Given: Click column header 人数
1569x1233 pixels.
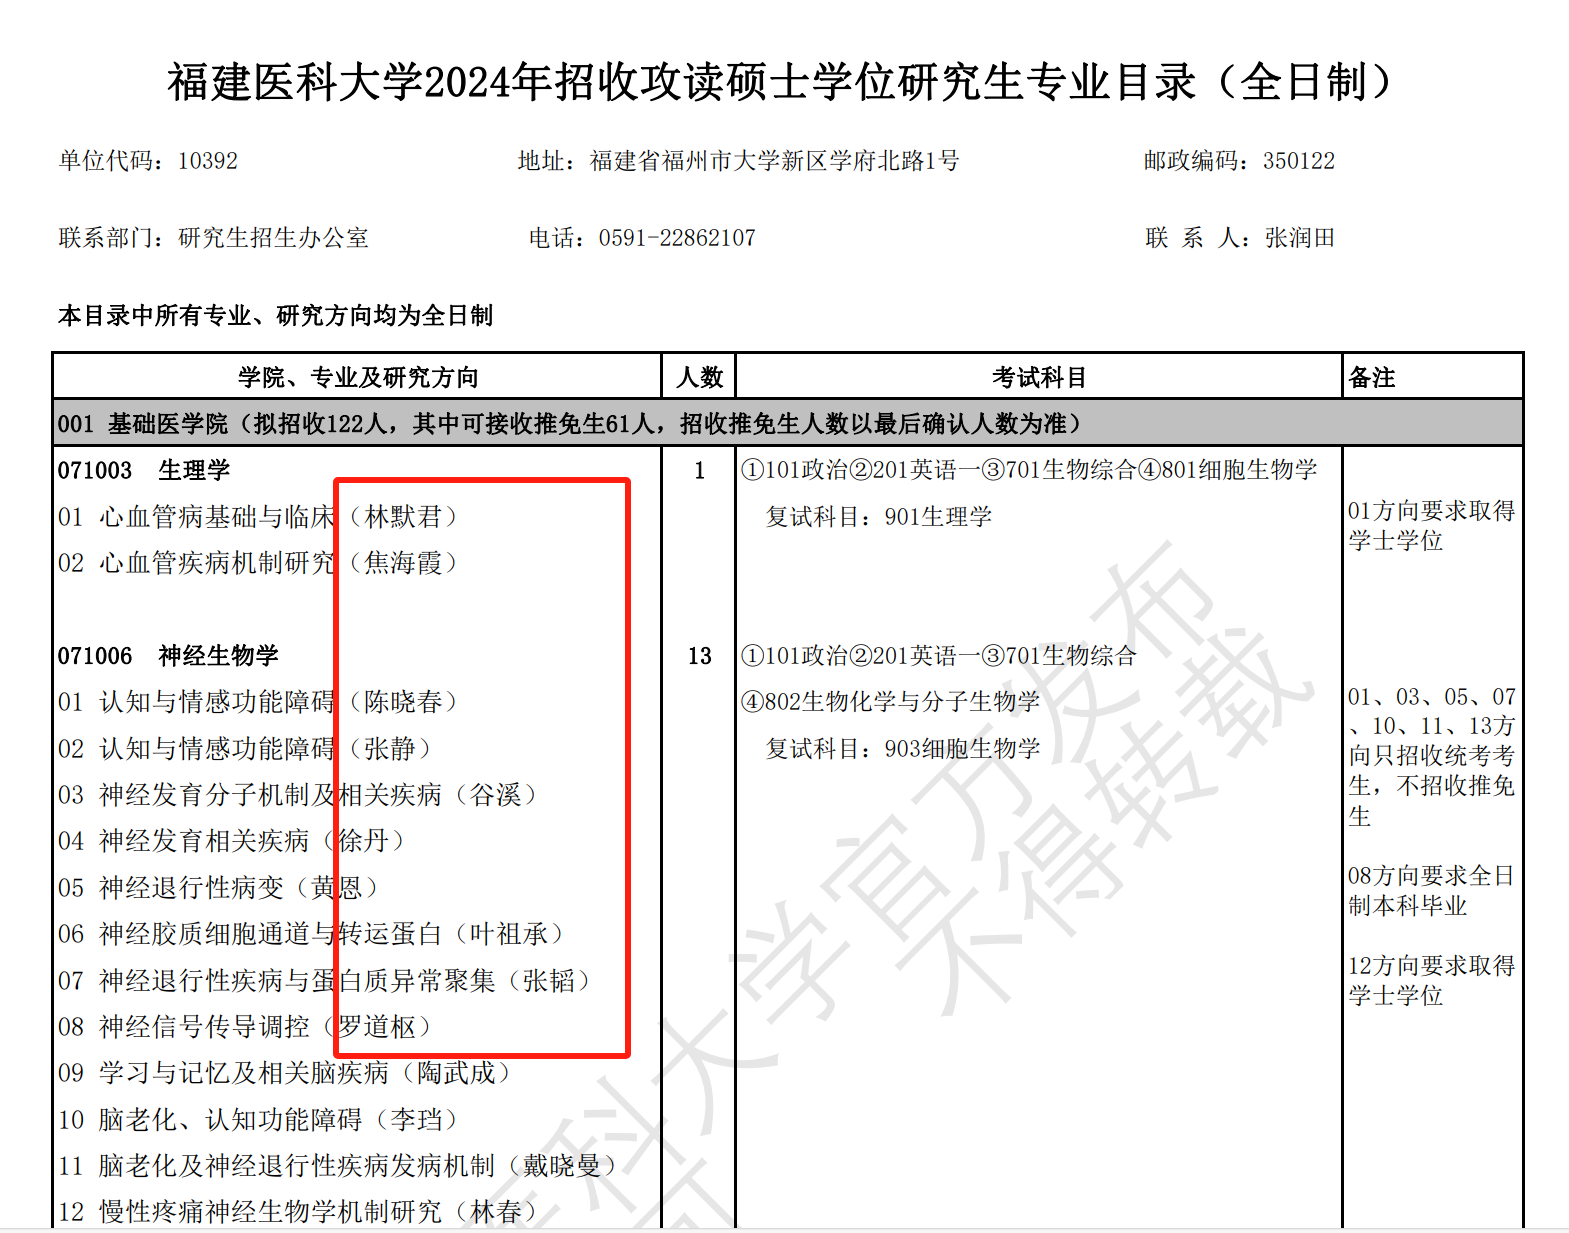Looking at the screenshot, I should click(x=700, y=377).
